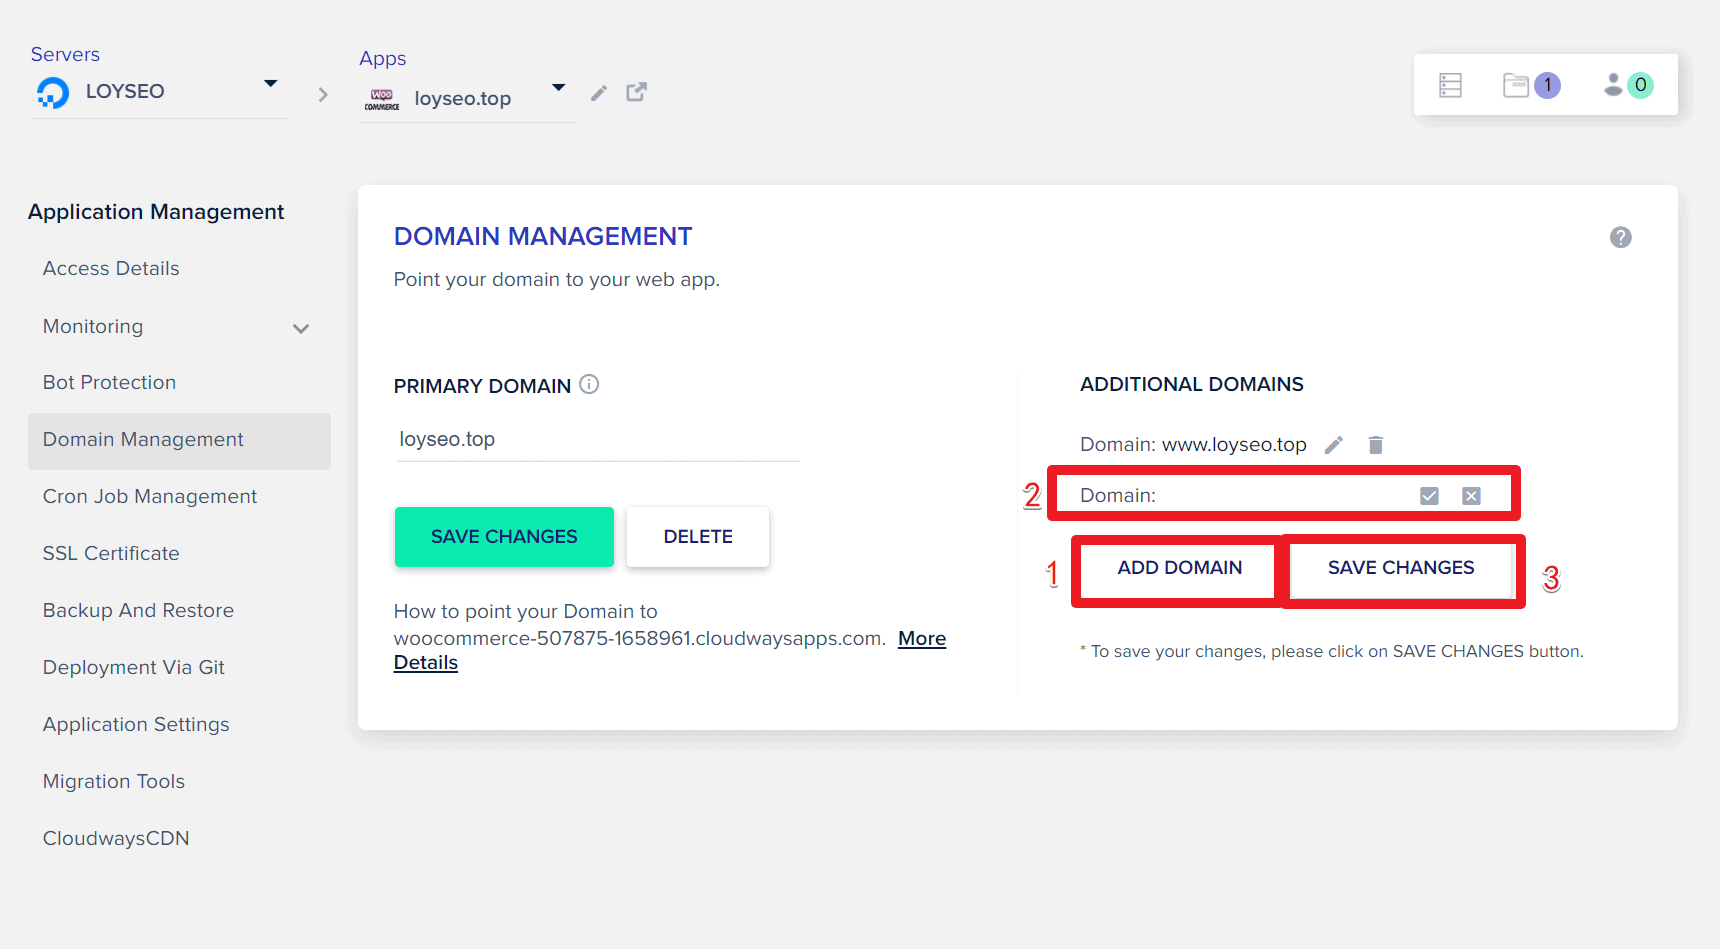Viewport: 1720px width, 949px height.
Task: Open application in new window icon
Action: click(636, 92)
